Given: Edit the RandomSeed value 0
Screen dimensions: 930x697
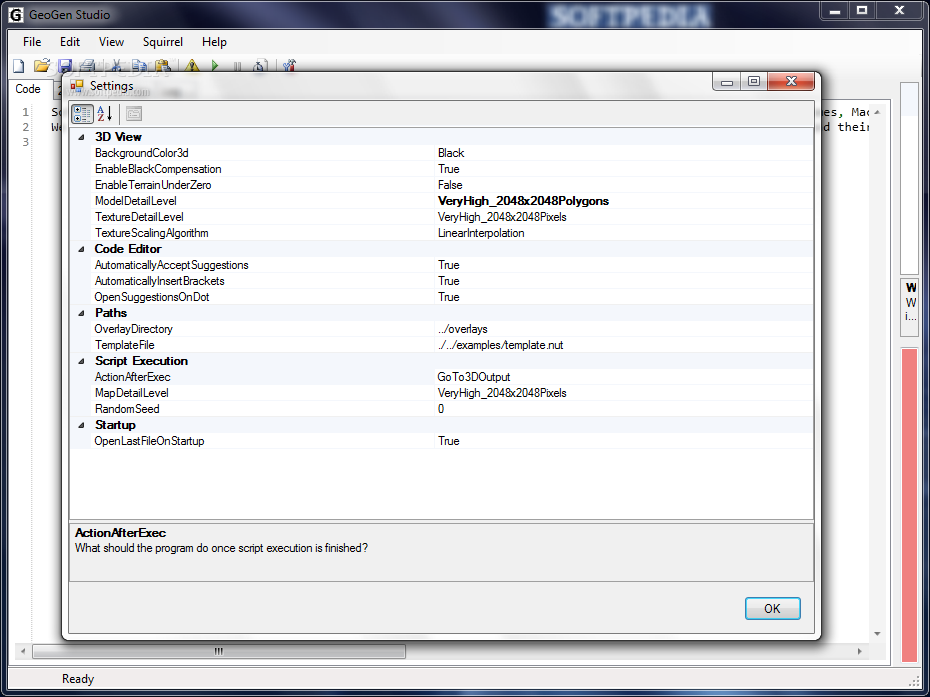Looking at the screenshot, I should pyautogui.click(x=623, y=409).
